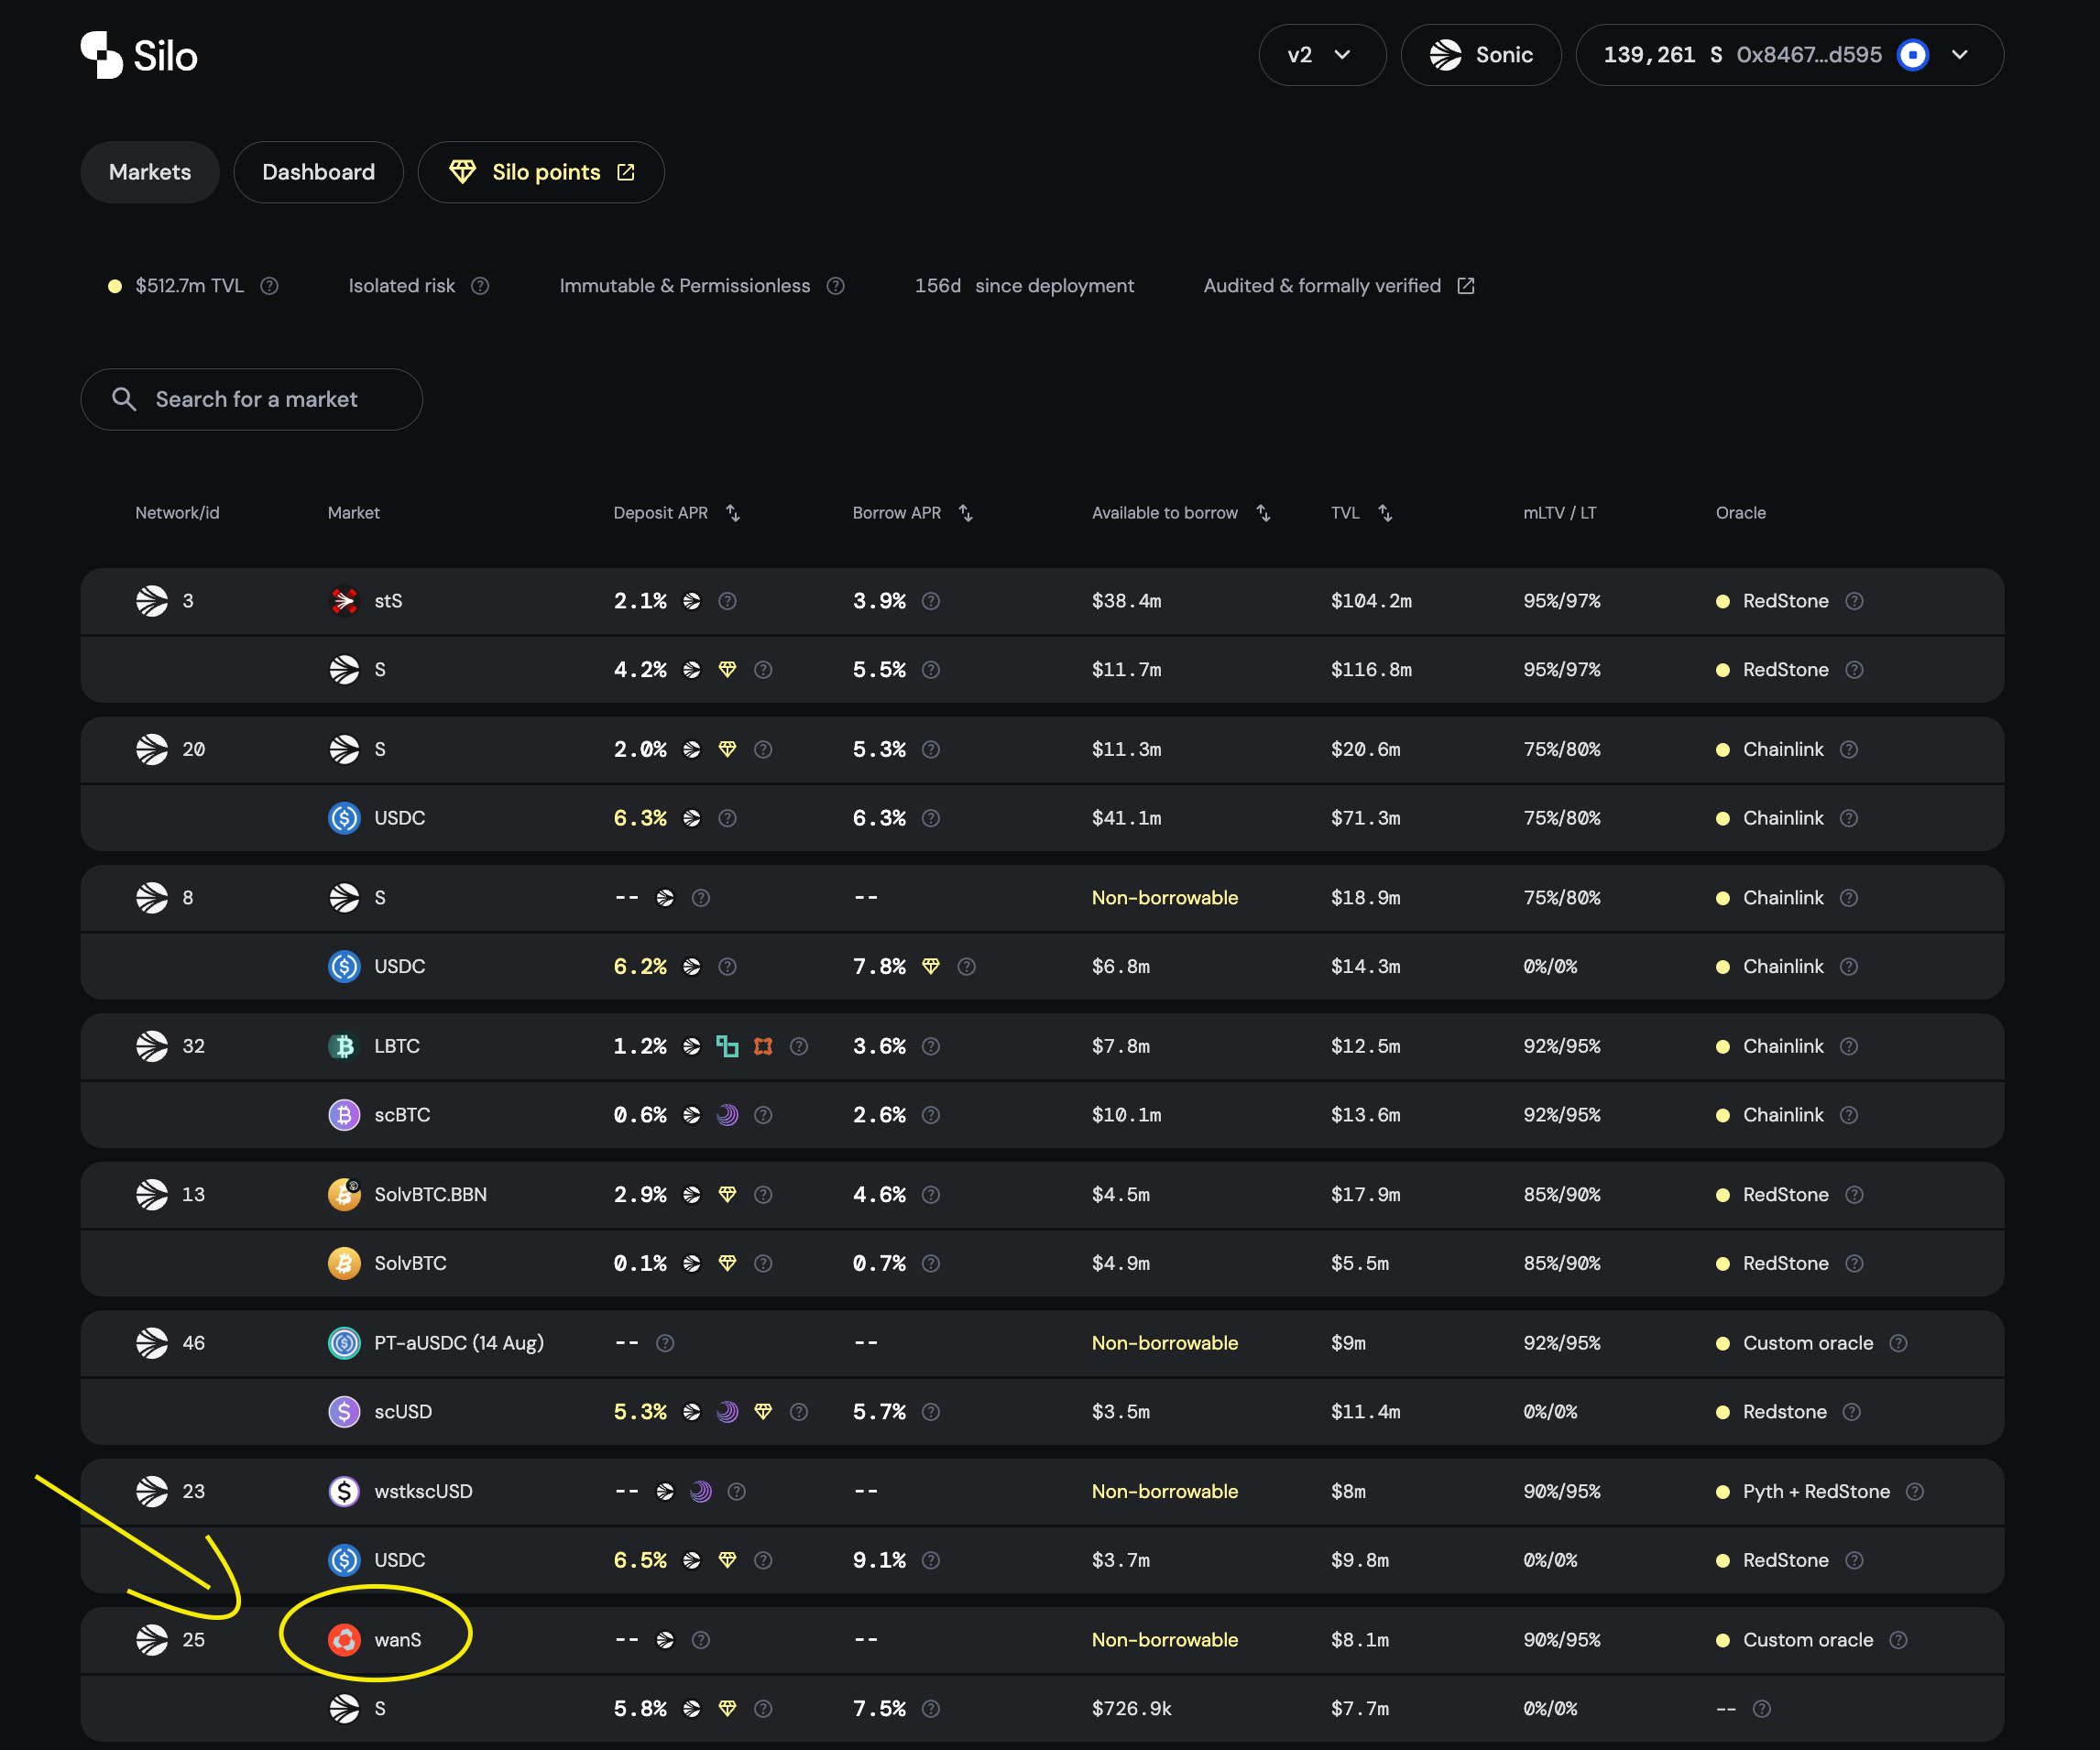
Task: Click the $512.7m TVL stat
Action: coord(189,286)
